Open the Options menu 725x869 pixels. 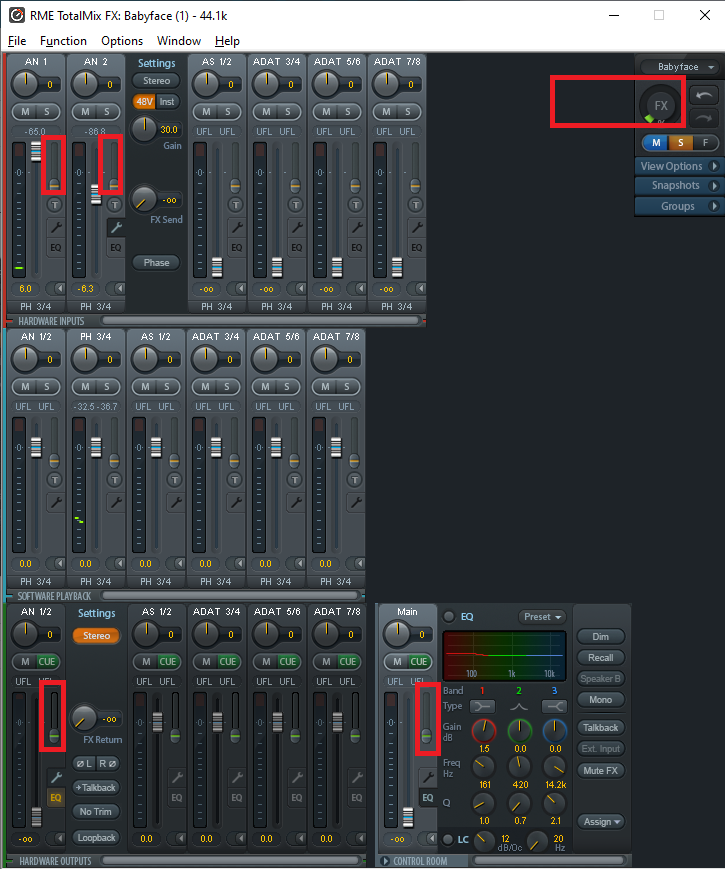[122, 41]
